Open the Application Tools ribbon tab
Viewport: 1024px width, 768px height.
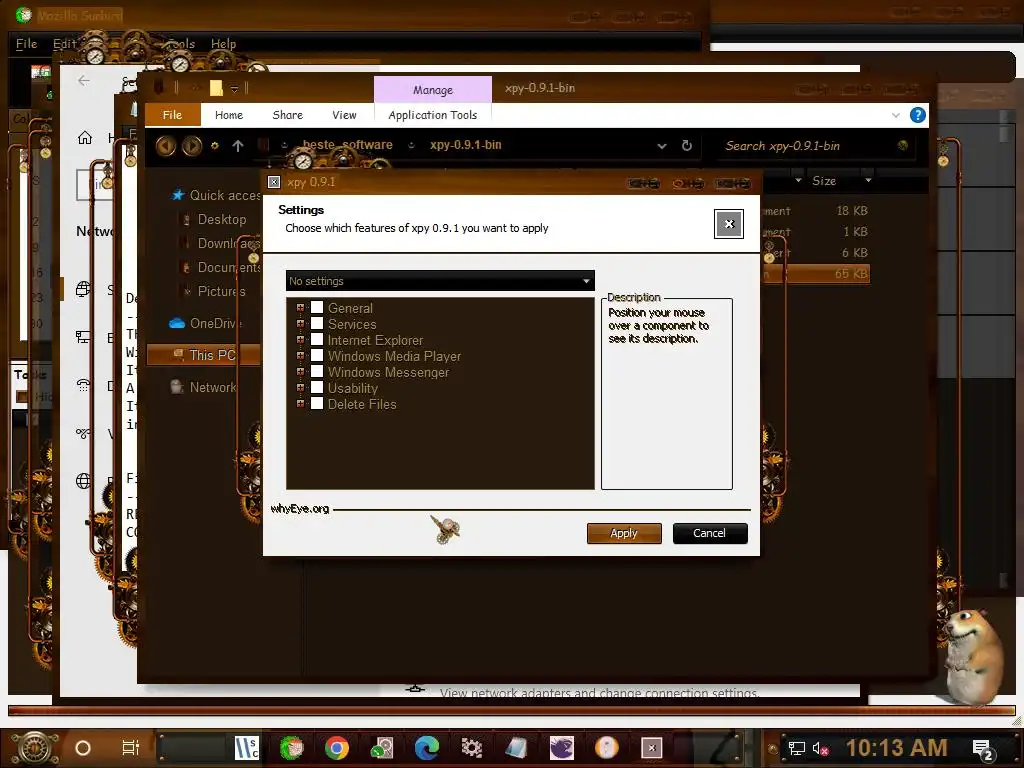coord(432,115)
